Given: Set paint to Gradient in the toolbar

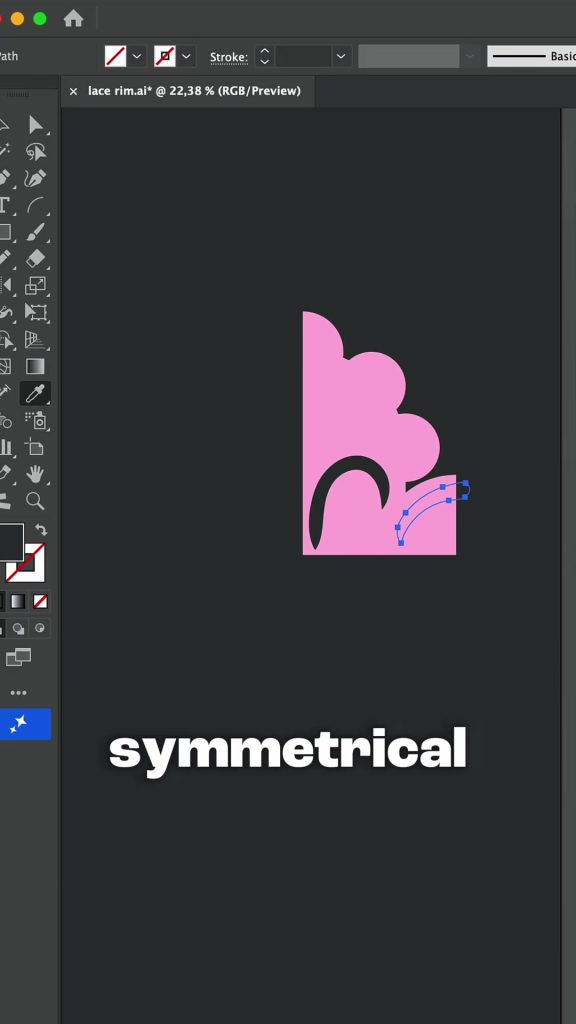Looking at the screenshot, I should (18, 601).
